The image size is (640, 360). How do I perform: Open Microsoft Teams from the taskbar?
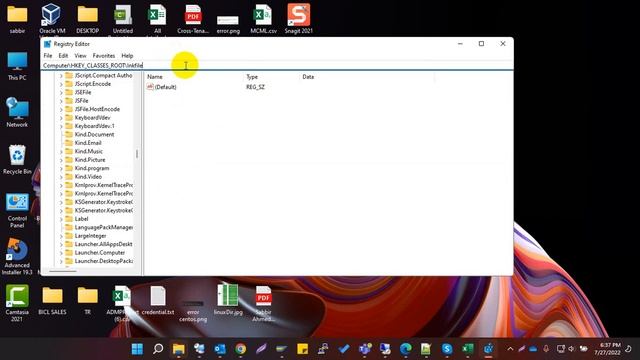click(x=364, y=349)
